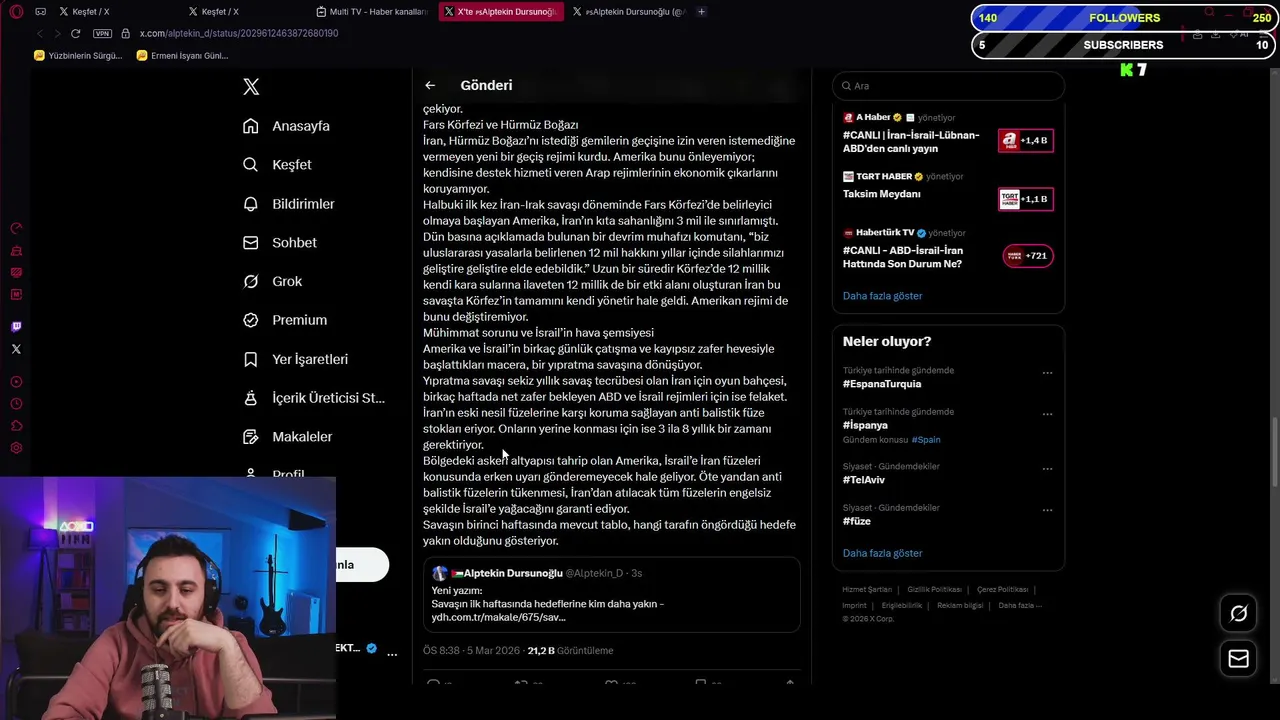Click Daha fazla göster under trends
The image size is (1280, 720).
click(882, 553)
